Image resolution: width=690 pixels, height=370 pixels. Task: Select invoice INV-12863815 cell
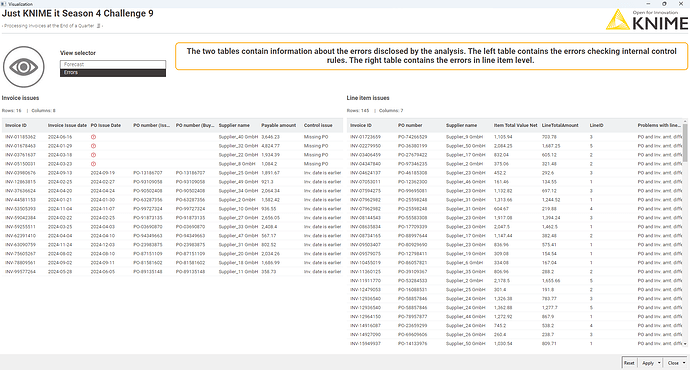click(20, 182)
